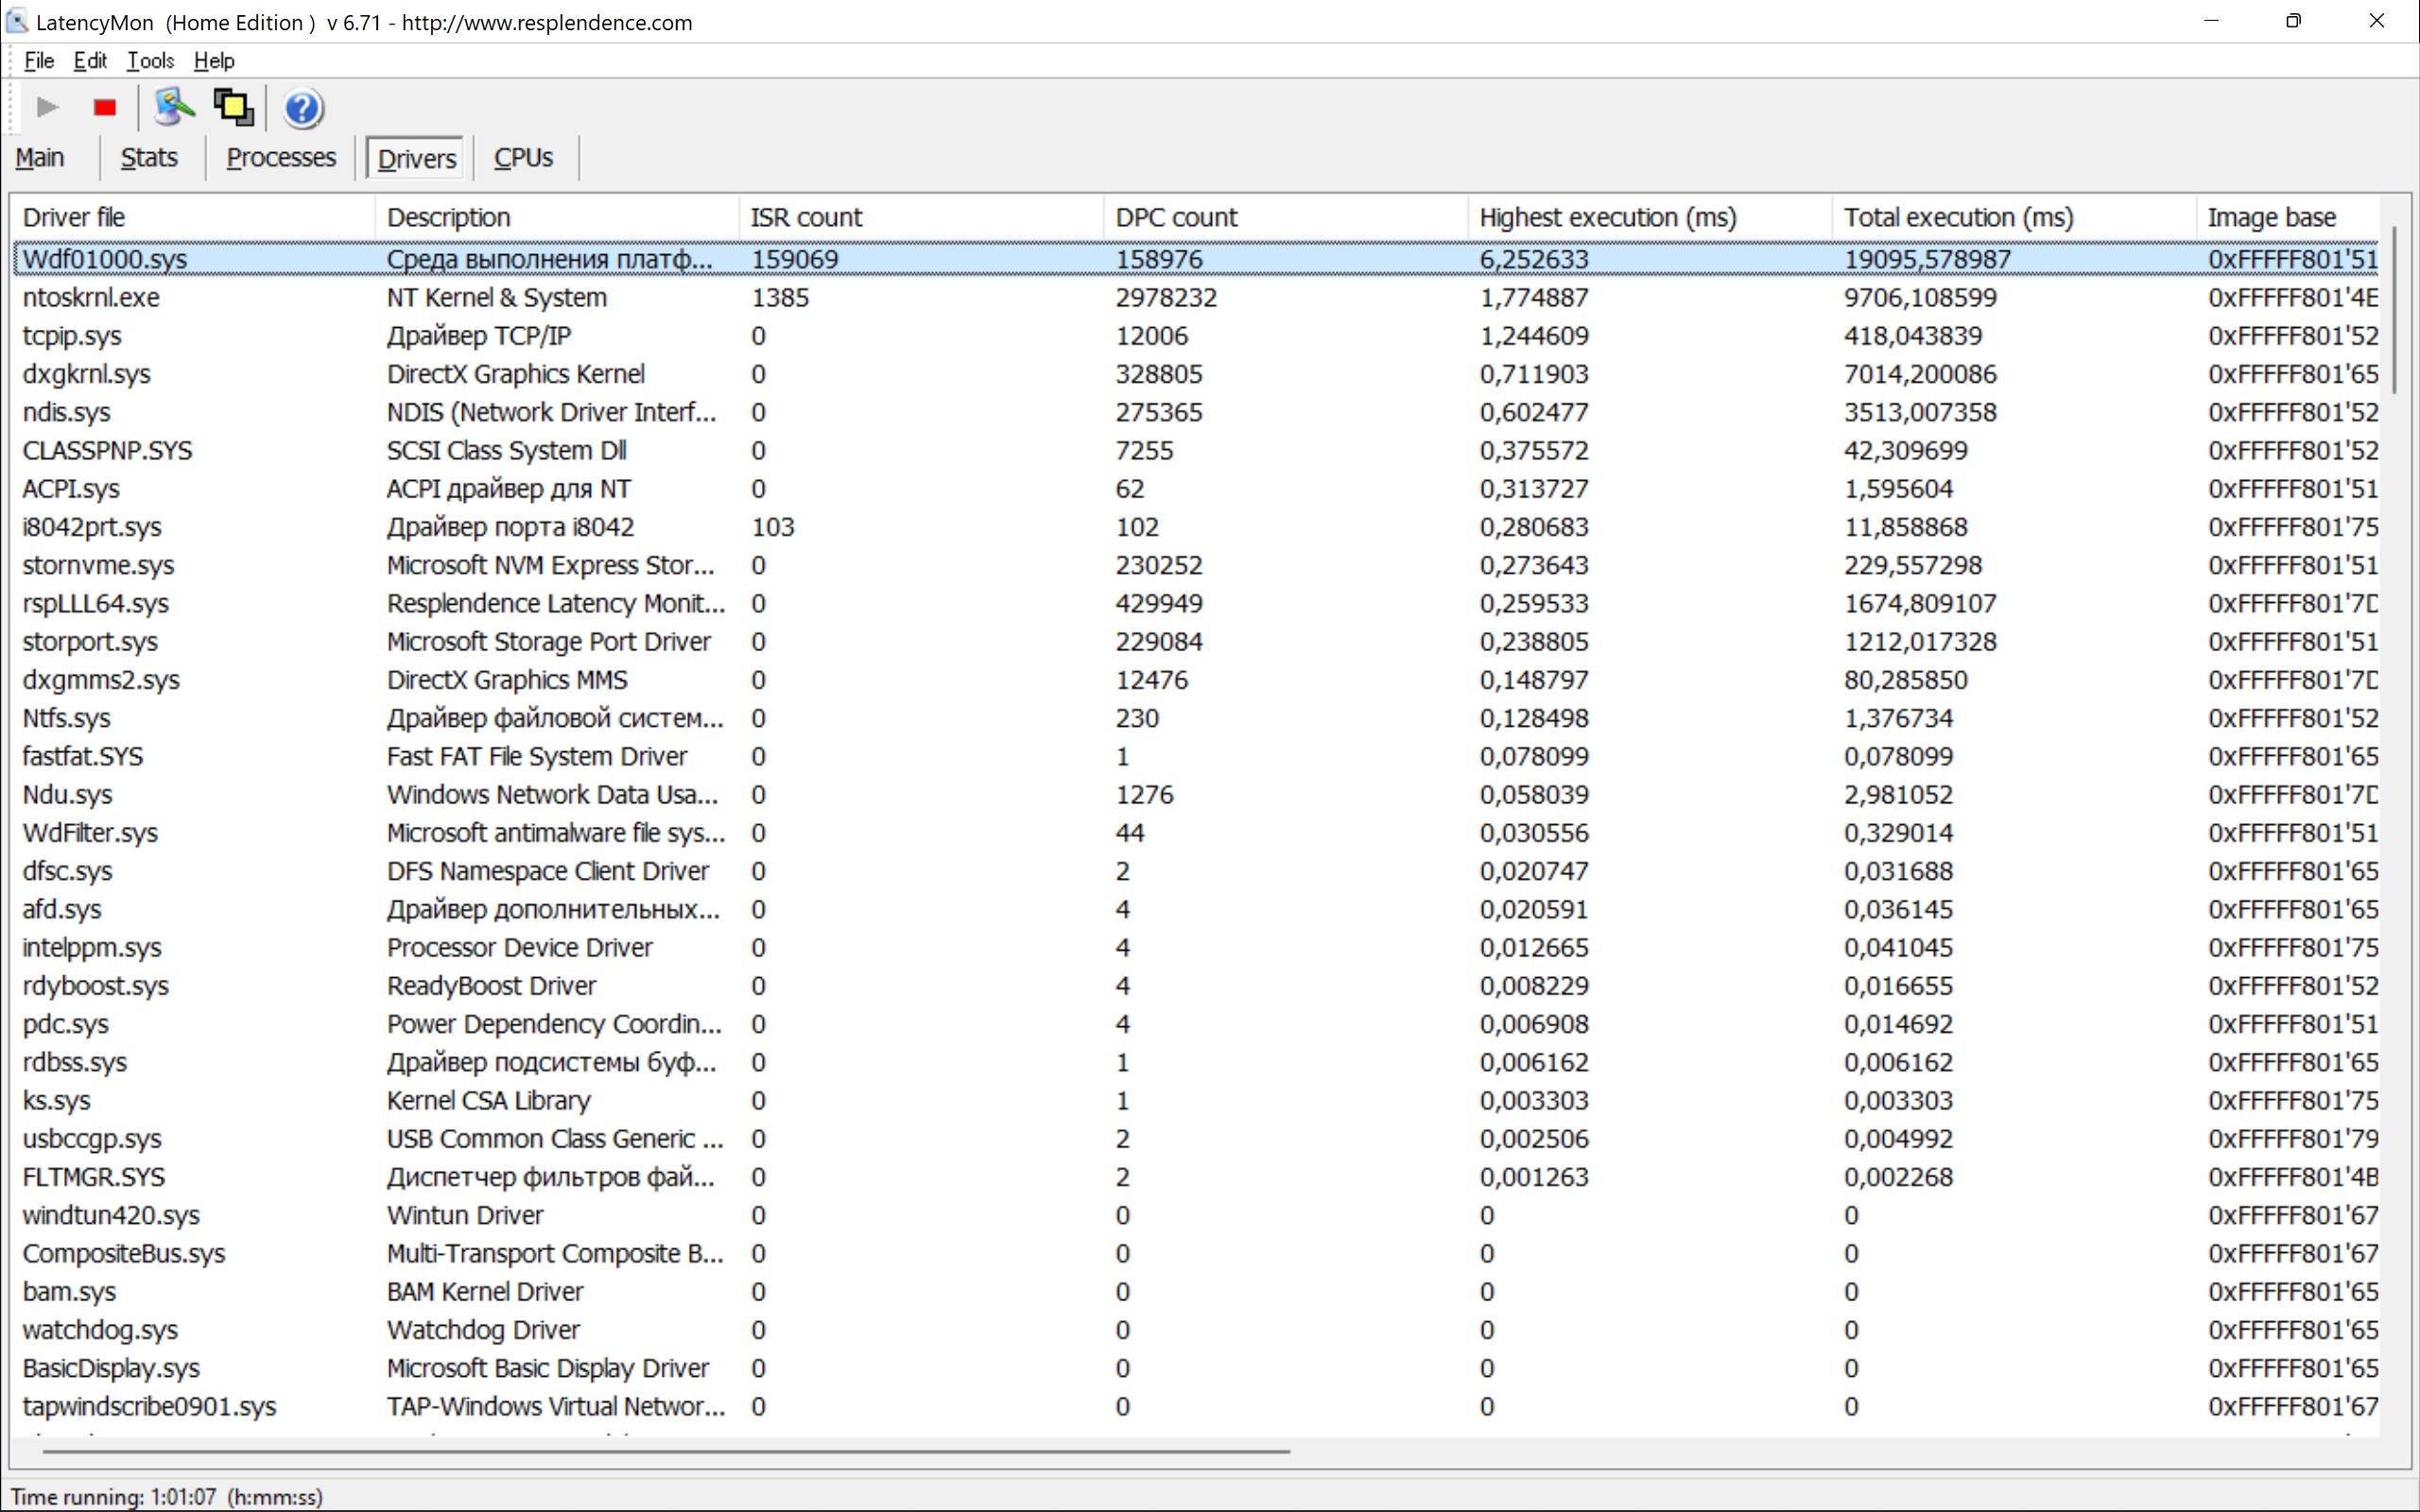Select the WdFilter.sys row
The width and height of the screenshot is (2420, 1512).
(x=1196, y=833)
